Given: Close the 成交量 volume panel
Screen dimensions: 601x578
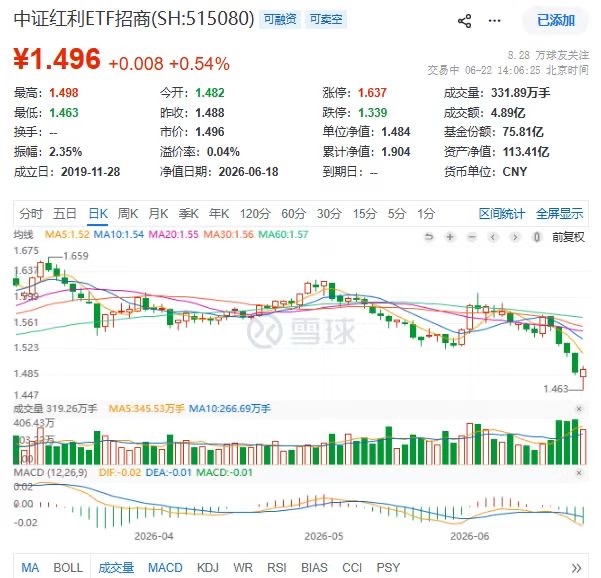Looking at the screenshot, I should tap(579, 409).
